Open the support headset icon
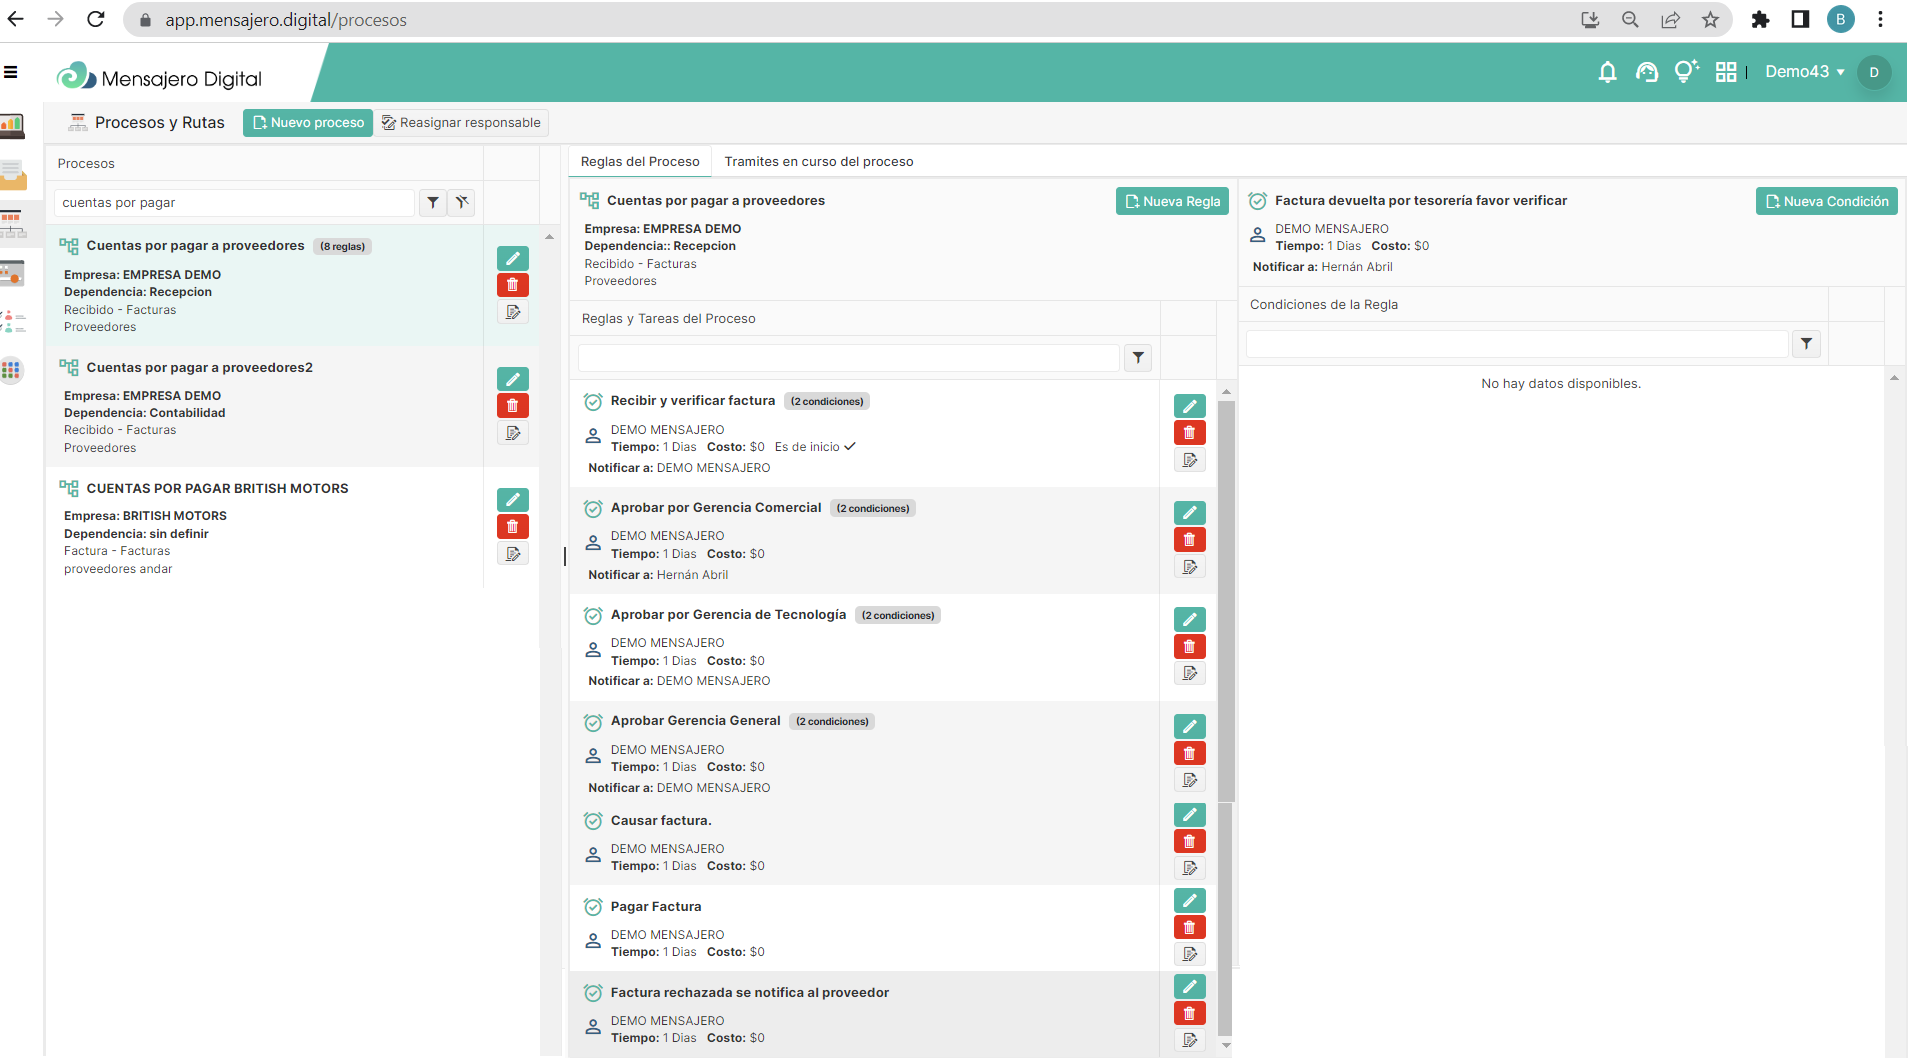 pos(1646,72)
